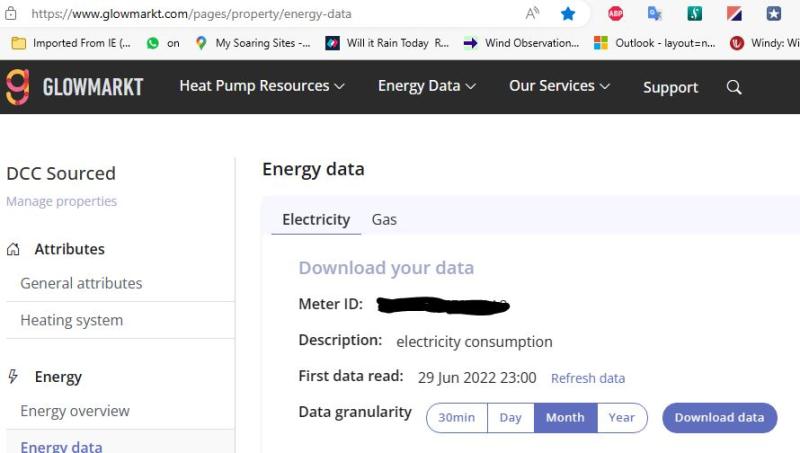Open the Outlook bookmark
Viewport: 800px width, 453px height.
(655, 43)
